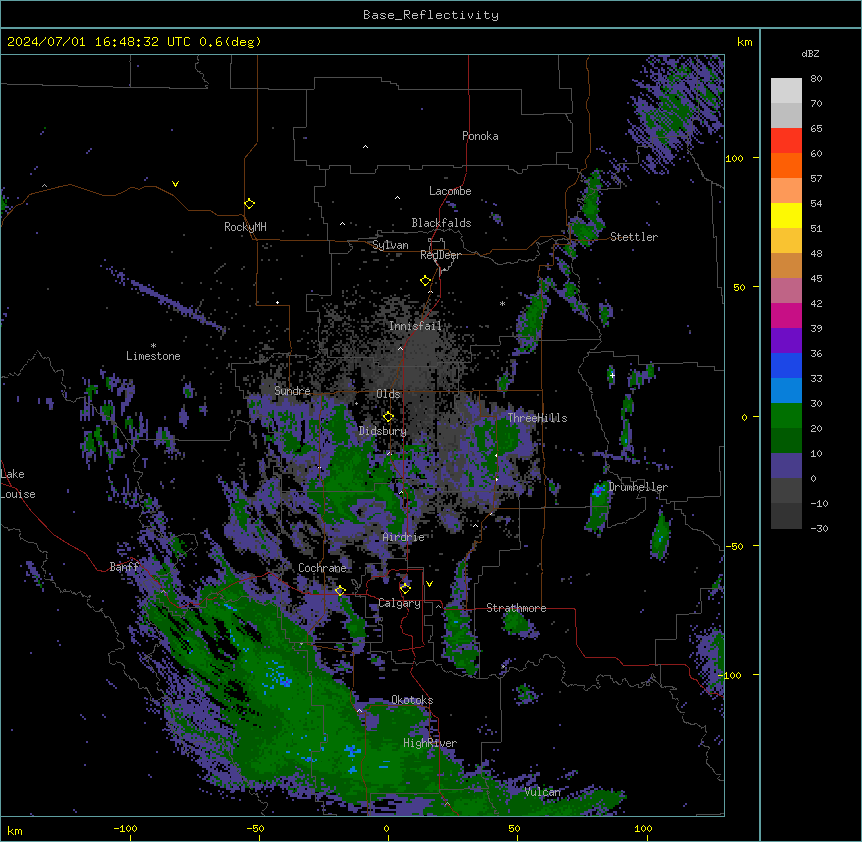
Task: Select the light blue 30-33 dBZ legend band
Action: pos(786,391)
